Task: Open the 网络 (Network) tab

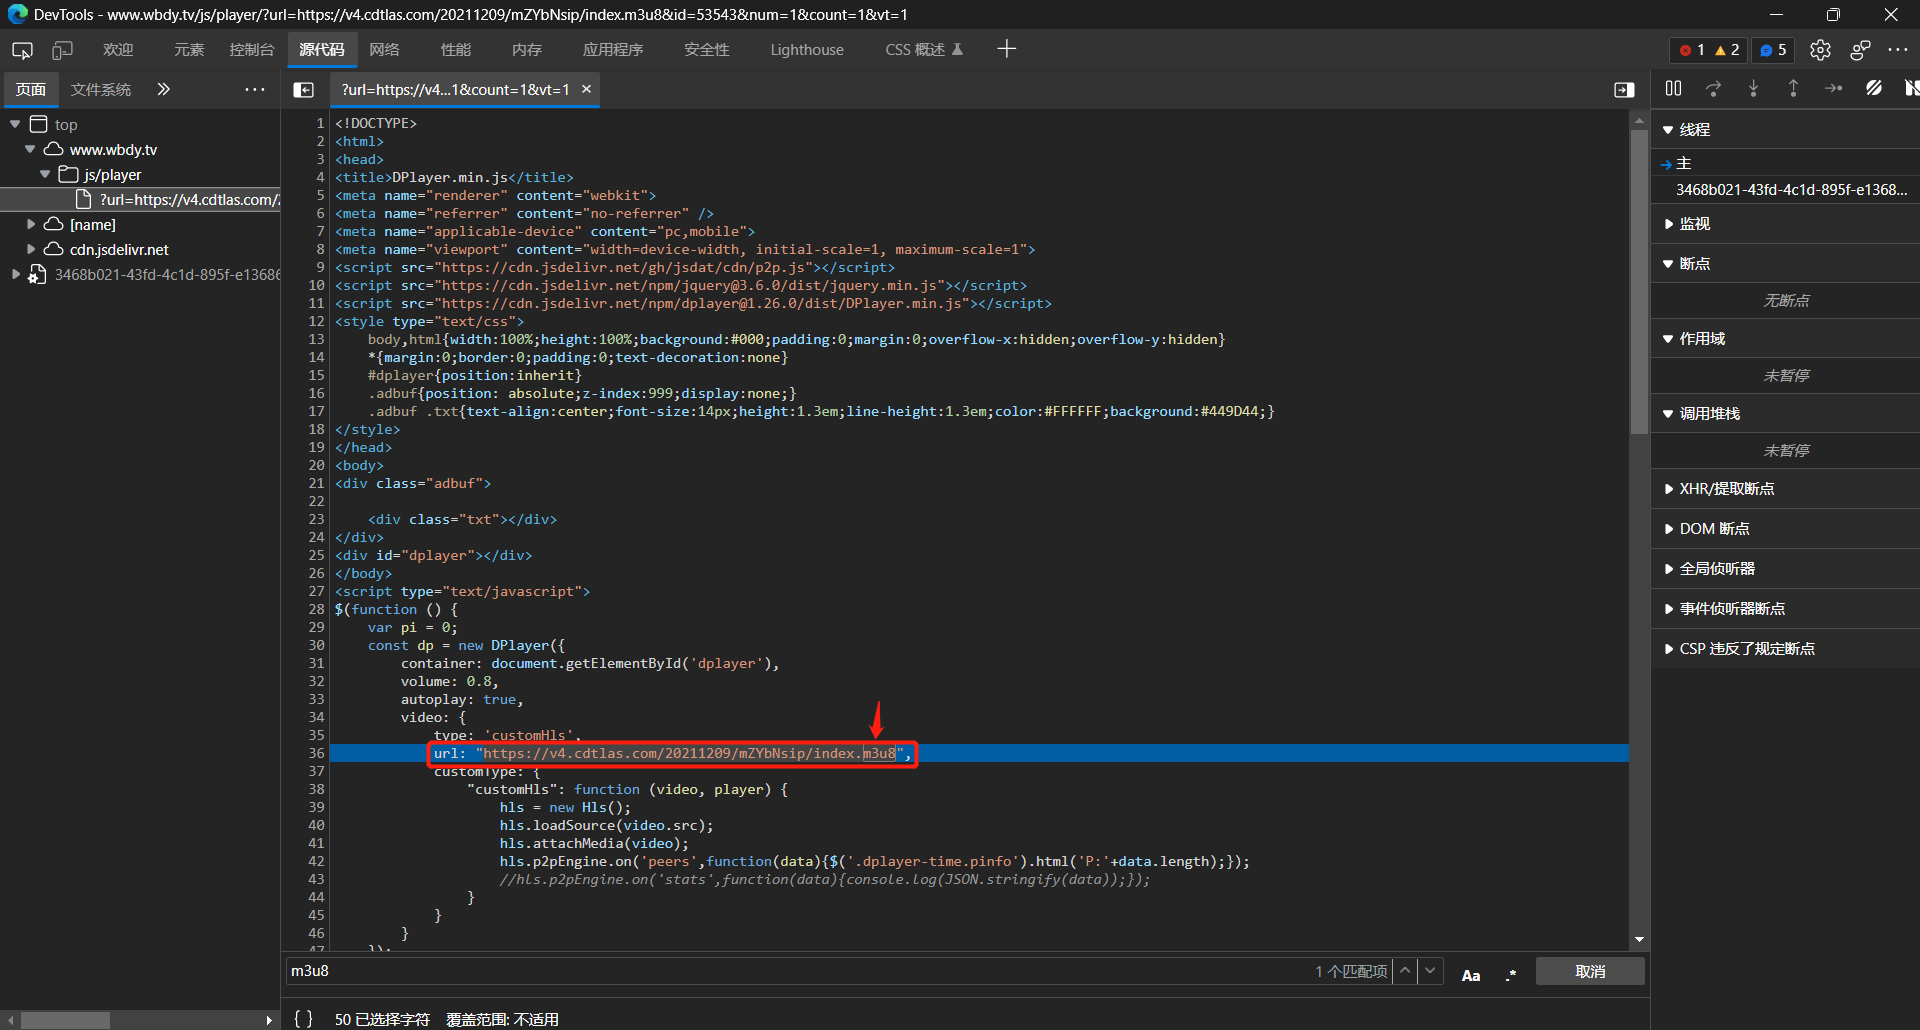Action: click(x=384, y=50)
